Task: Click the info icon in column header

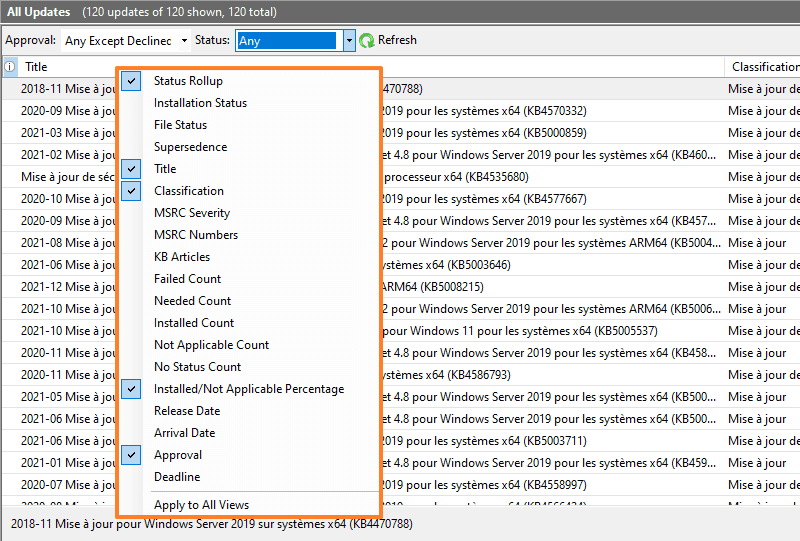Action: (x=10, y=67)
